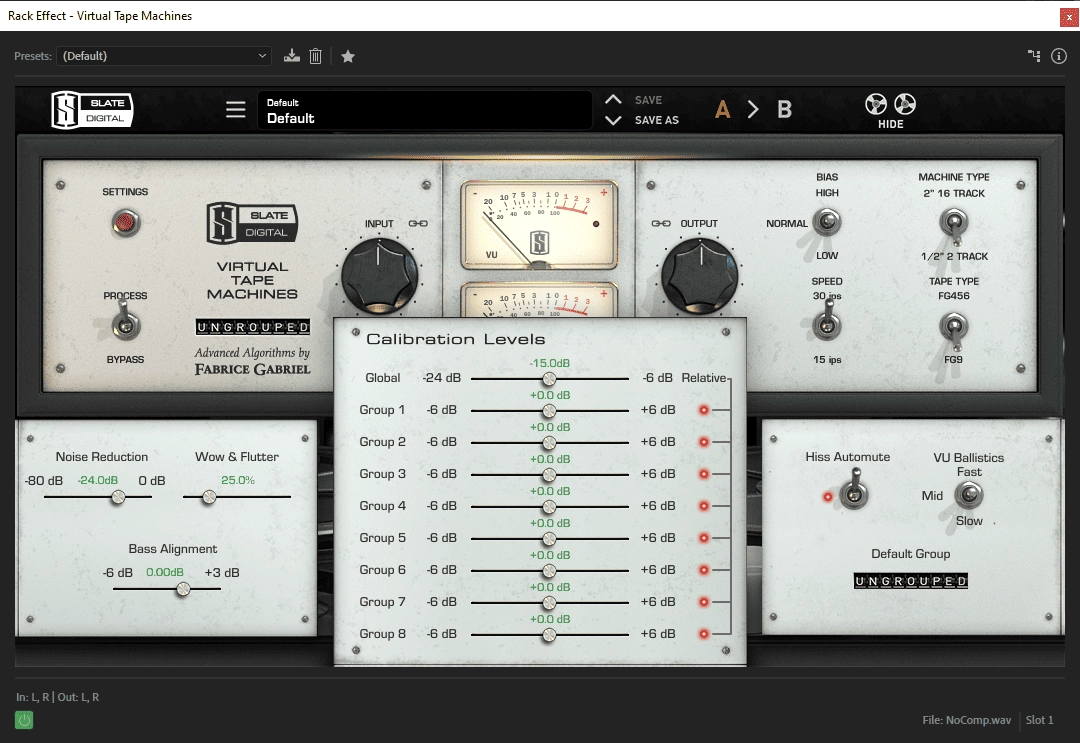Click the OUTPUT knob
Image resolution: width=1080 pixels, height=743 pixels.
point(700,276)
